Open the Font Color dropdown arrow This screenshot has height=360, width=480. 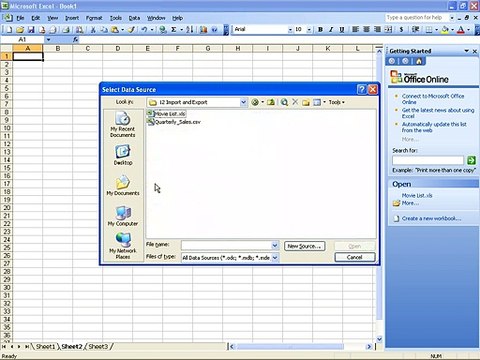468,30
